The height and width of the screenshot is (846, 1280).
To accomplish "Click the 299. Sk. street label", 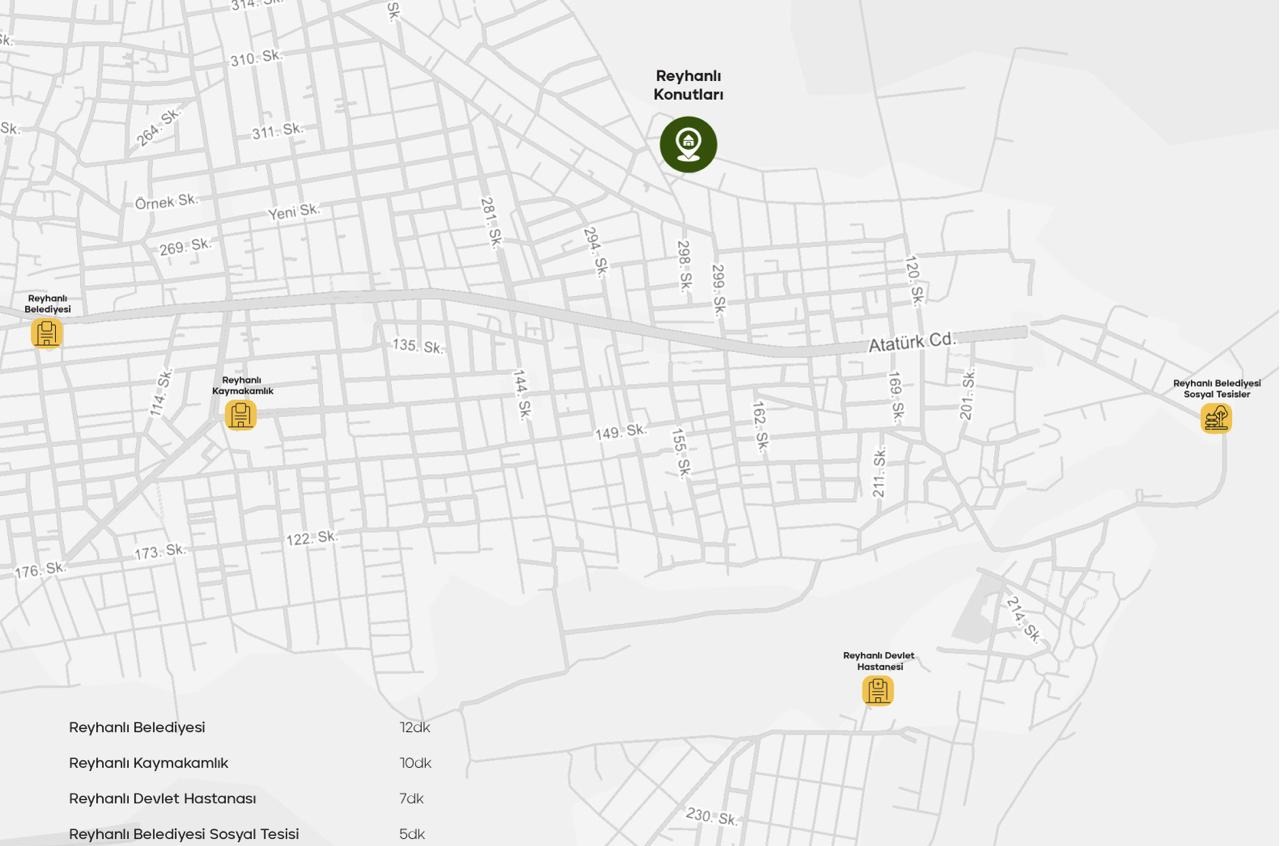I will (718, 290).
